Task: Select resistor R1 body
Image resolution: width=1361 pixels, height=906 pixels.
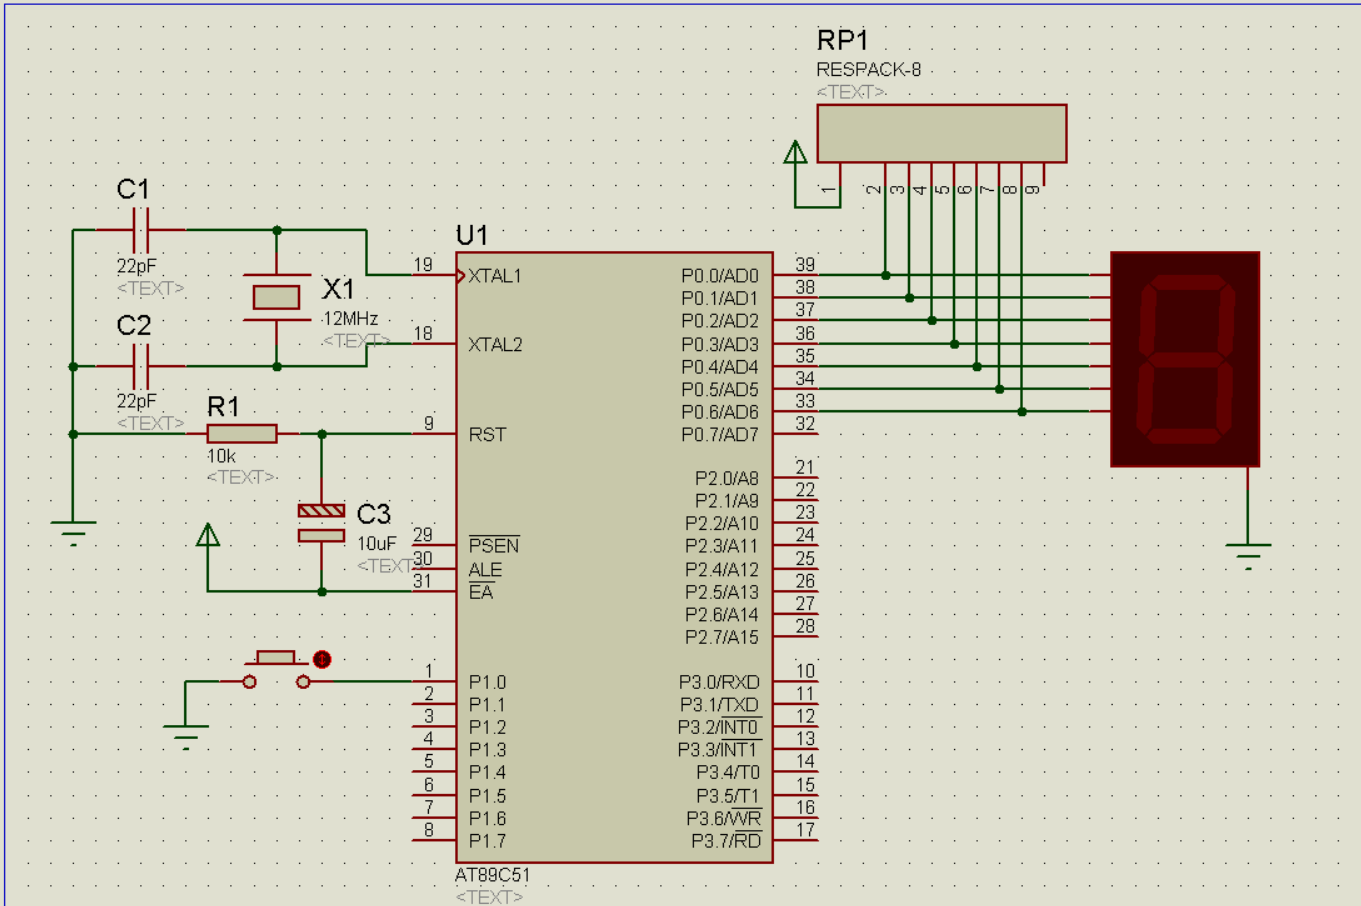Action: pyautogui.click(x=242, y=434)
